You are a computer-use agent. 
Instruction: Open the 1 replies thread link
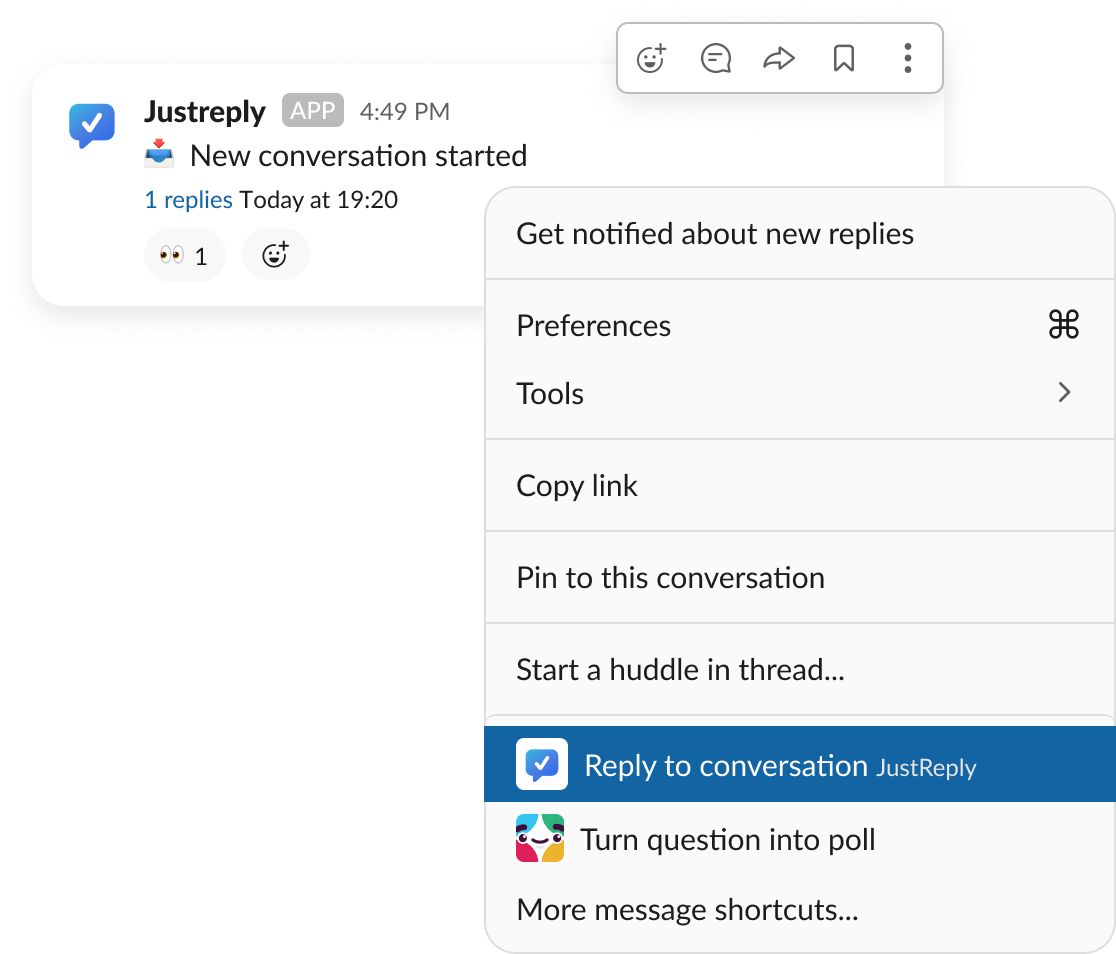point(188,200)
